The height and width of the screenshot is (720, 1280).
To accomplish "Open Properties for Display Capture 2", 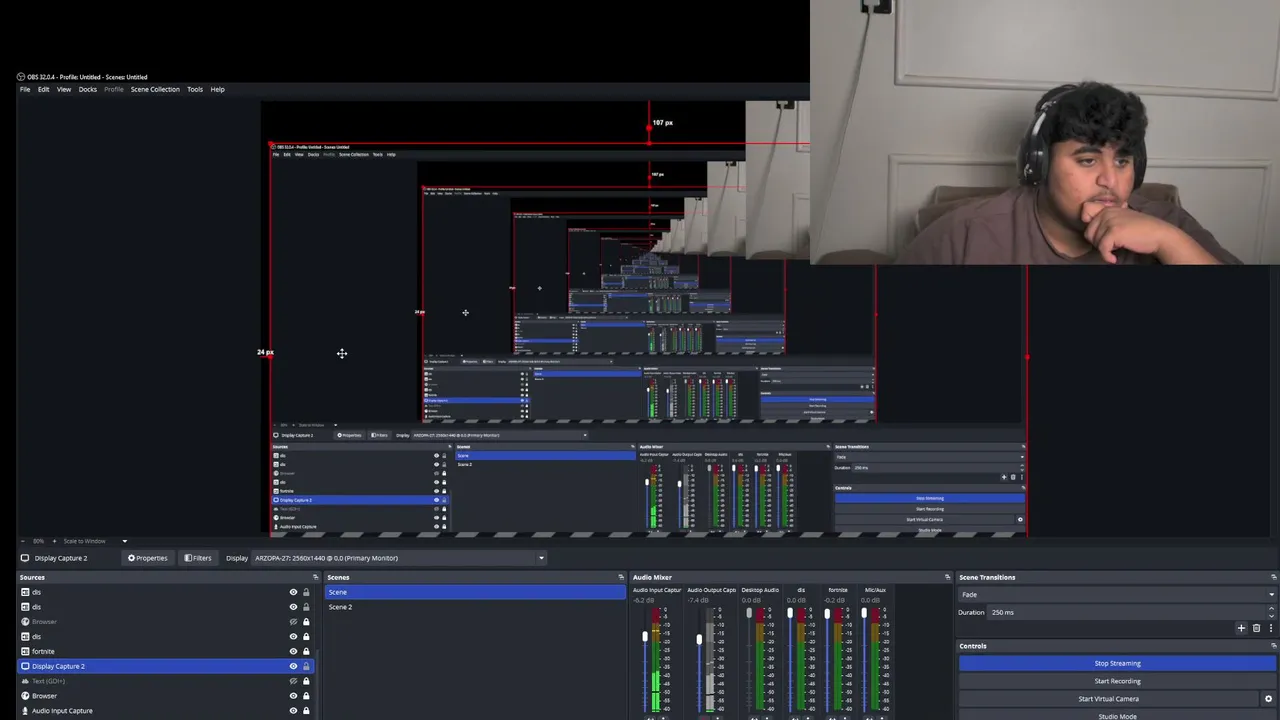I will tap(147, 558).
